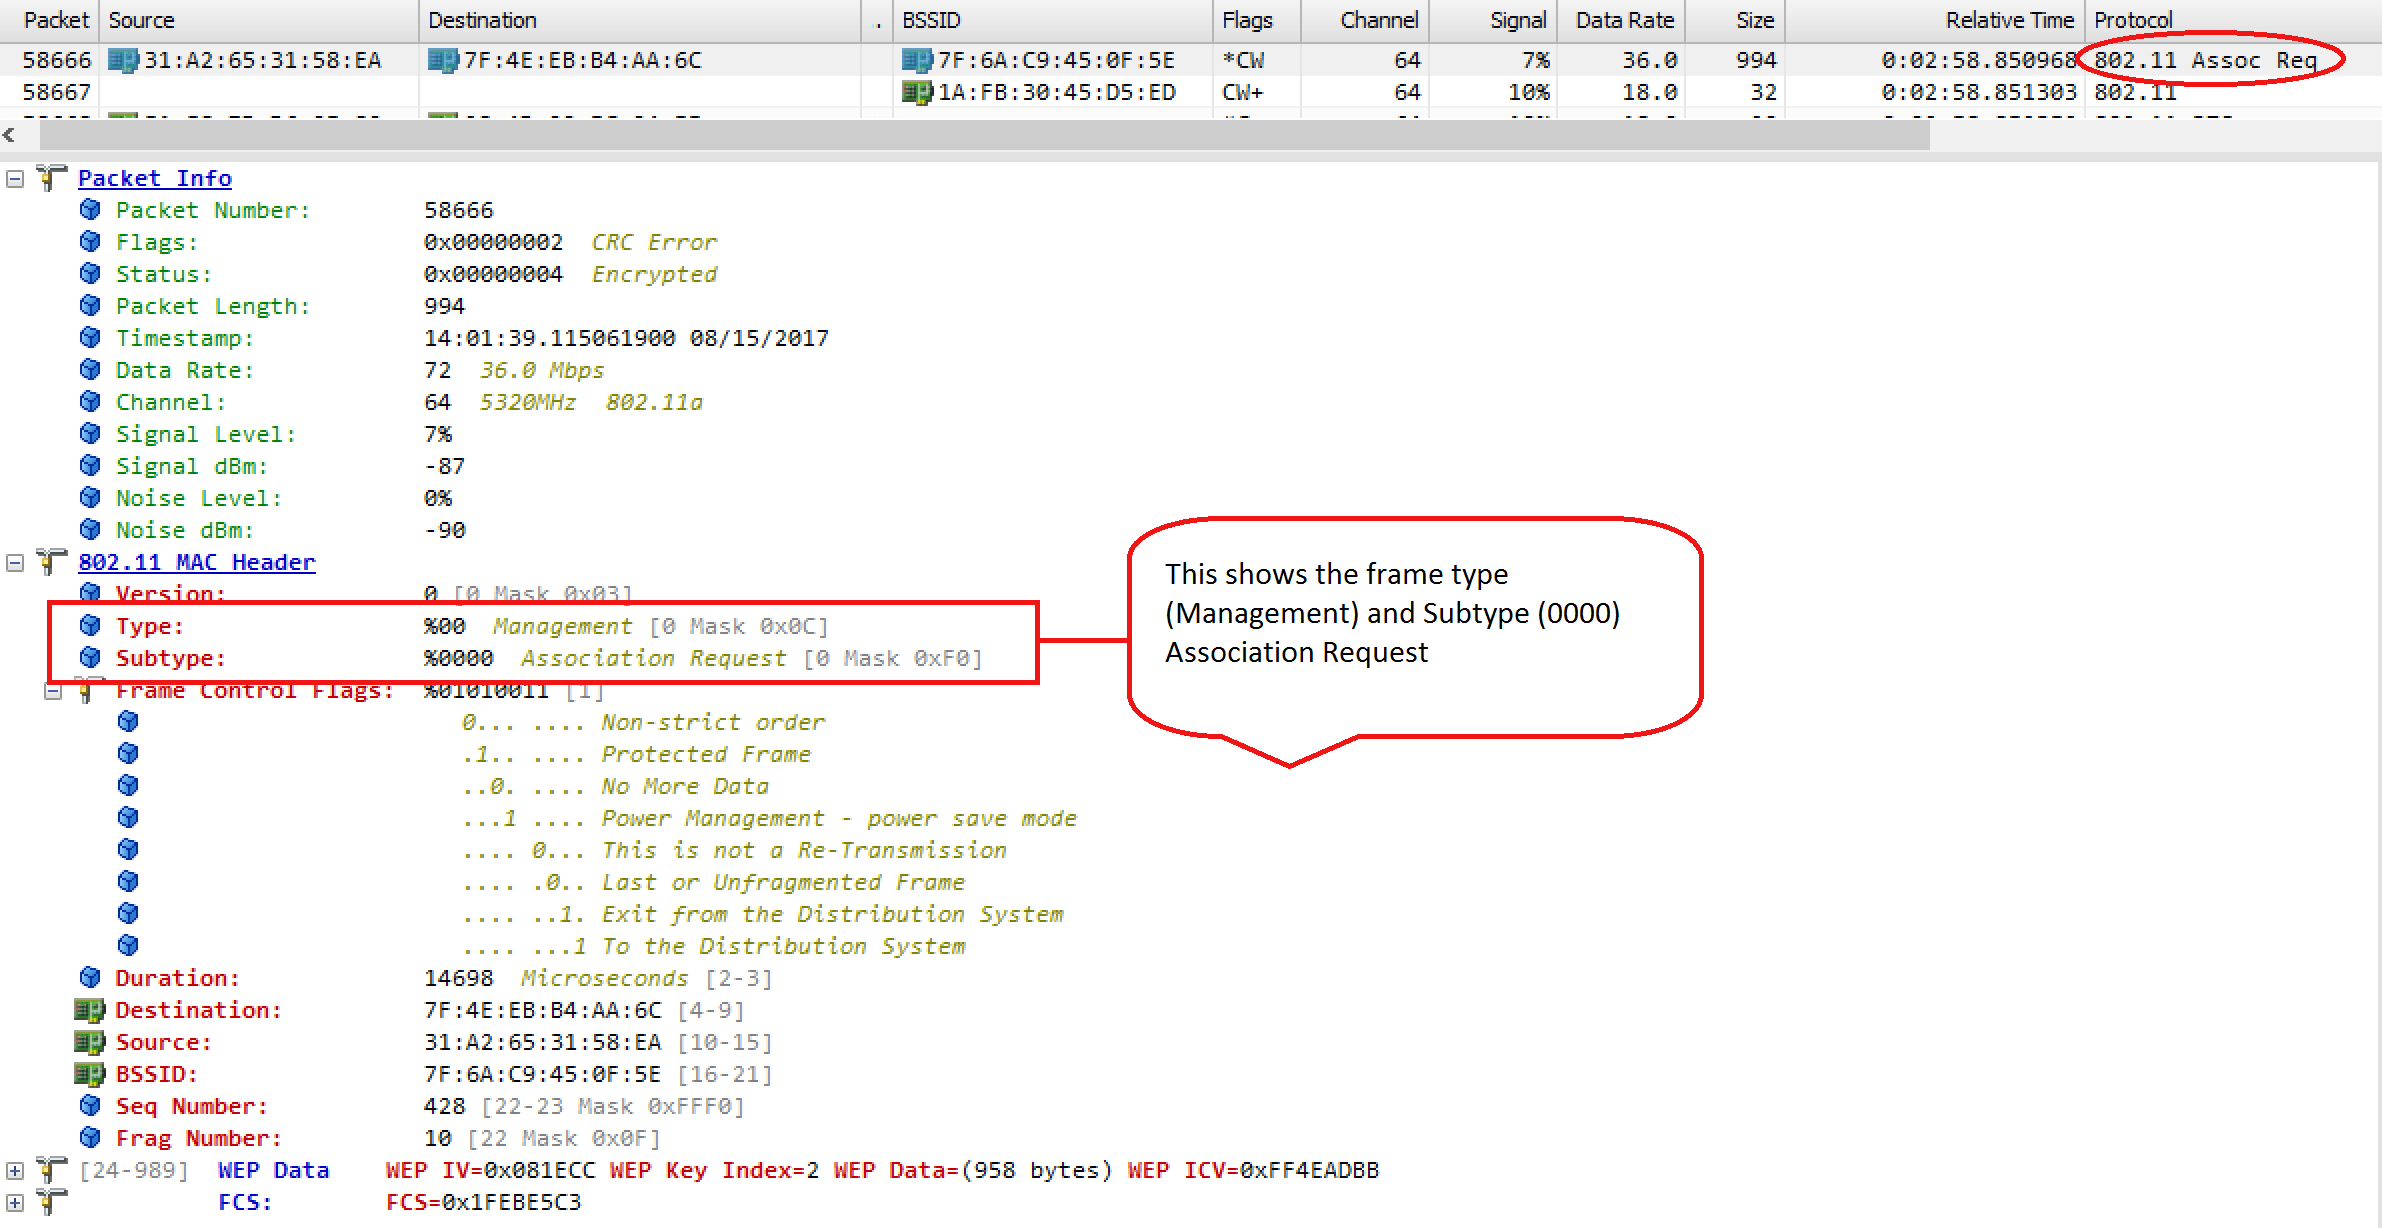Viewport: 2382px width, 1228px height.
Task: Click the antenna icon beside Packet Info
Action: [x=49, y=177]
